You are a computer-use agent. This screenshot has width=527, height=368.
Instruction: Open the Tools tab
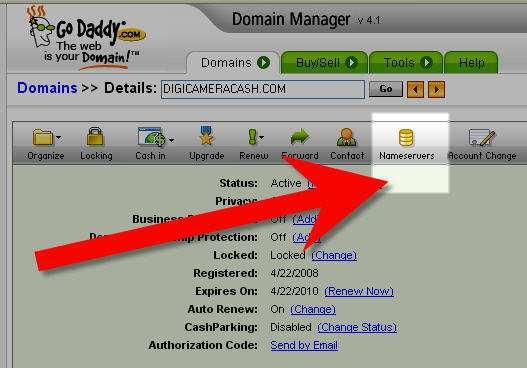click(406, 63)
